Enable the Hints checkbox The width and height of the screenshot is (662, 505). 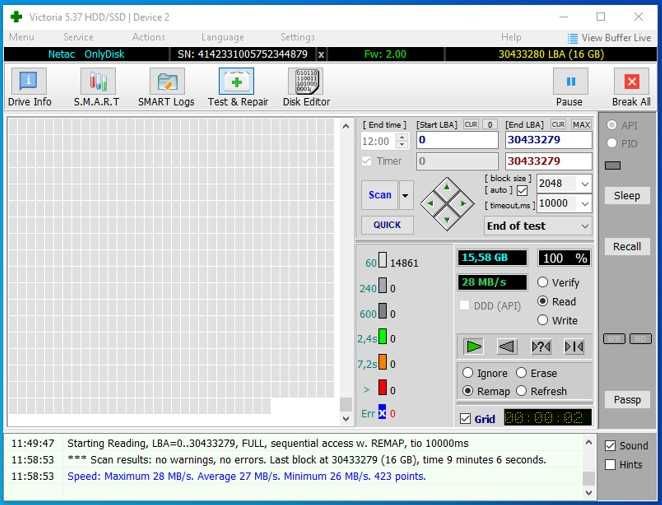(x=610, y=465)
